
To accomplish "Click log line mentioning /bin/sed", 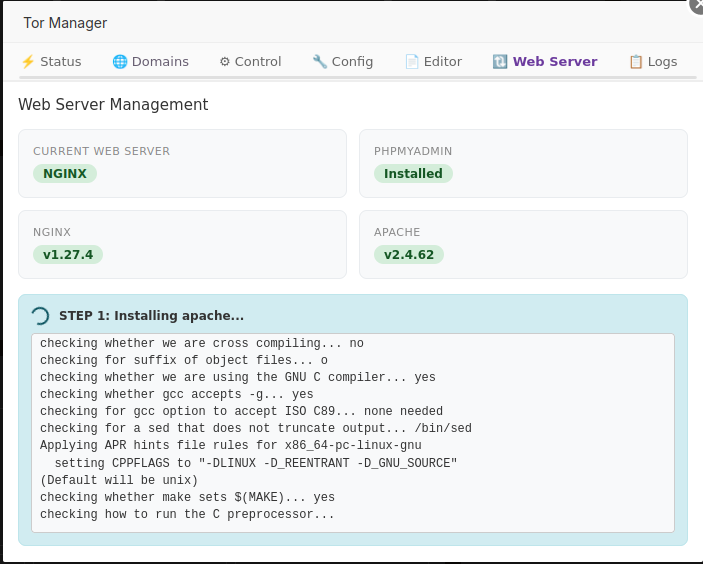I will tap(256, 429).
